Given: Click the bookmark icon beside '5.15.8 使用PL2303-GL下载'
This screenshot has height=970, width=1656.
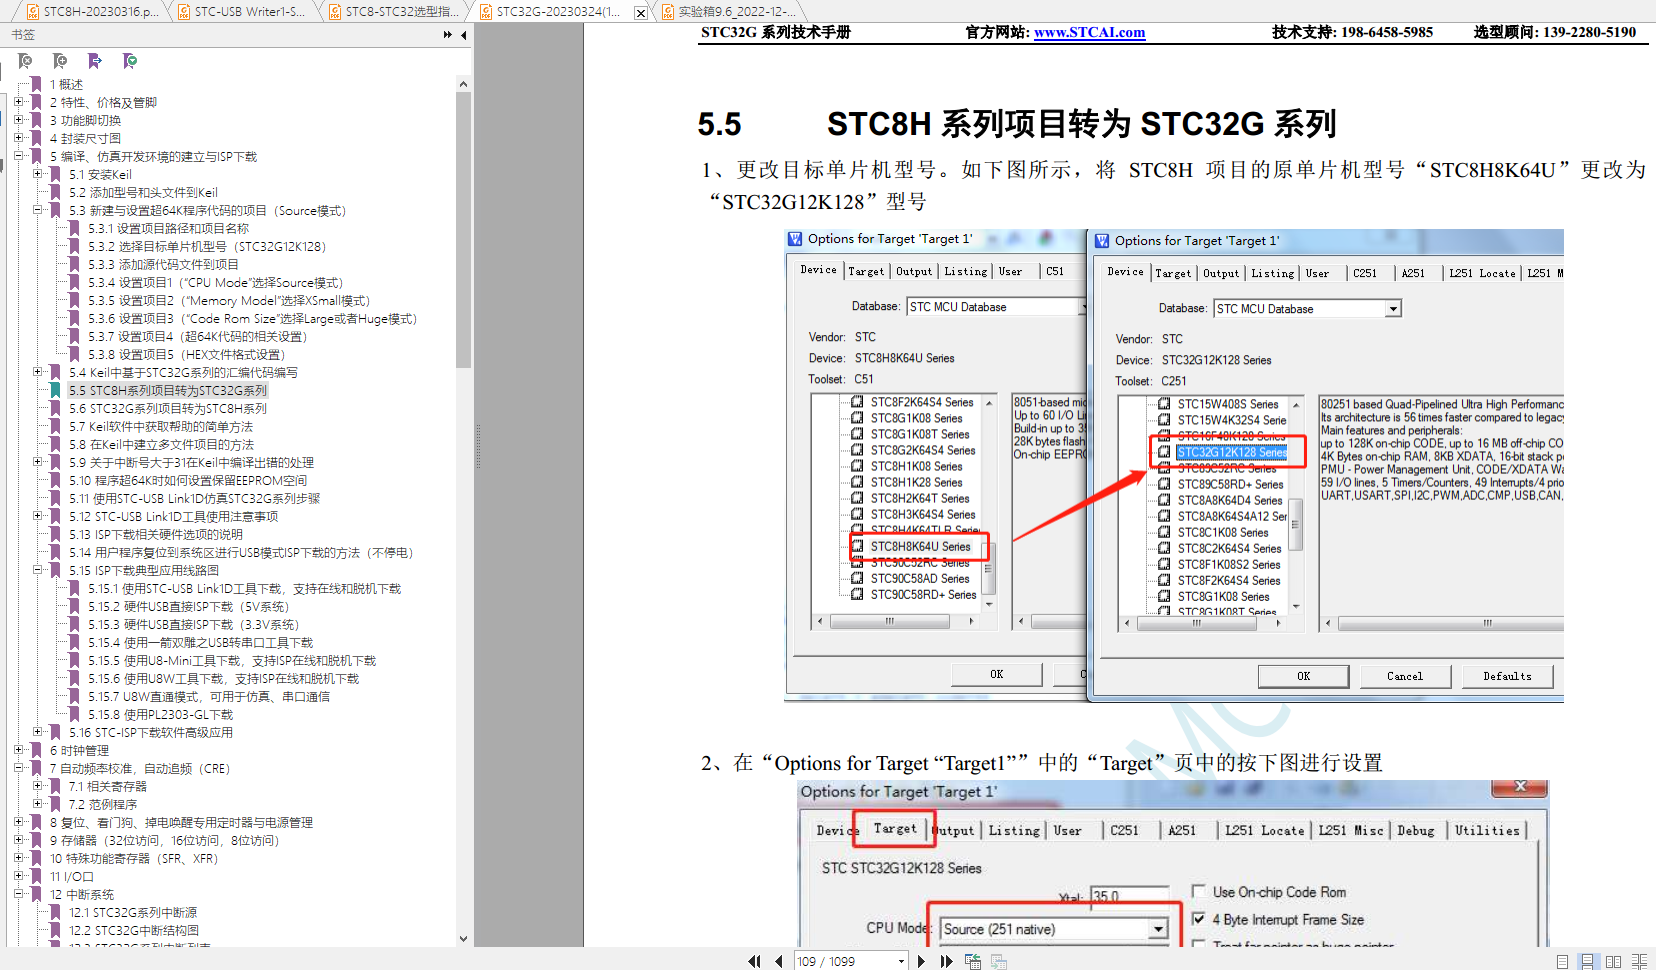Looking at the screenshot, I should pyautogui.click(x=74, y=715).
